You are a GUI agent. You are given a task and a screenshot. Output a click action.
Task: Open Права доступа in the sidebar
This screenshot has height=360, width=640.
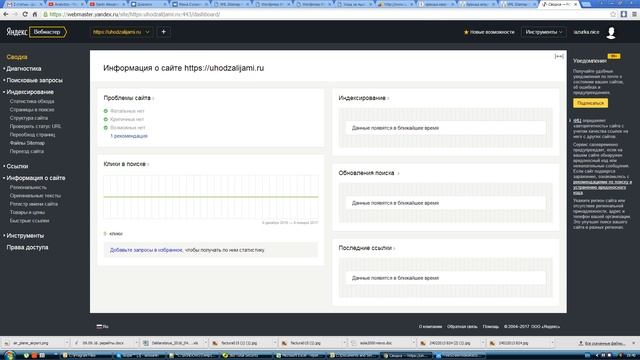(x=27, y=247)
